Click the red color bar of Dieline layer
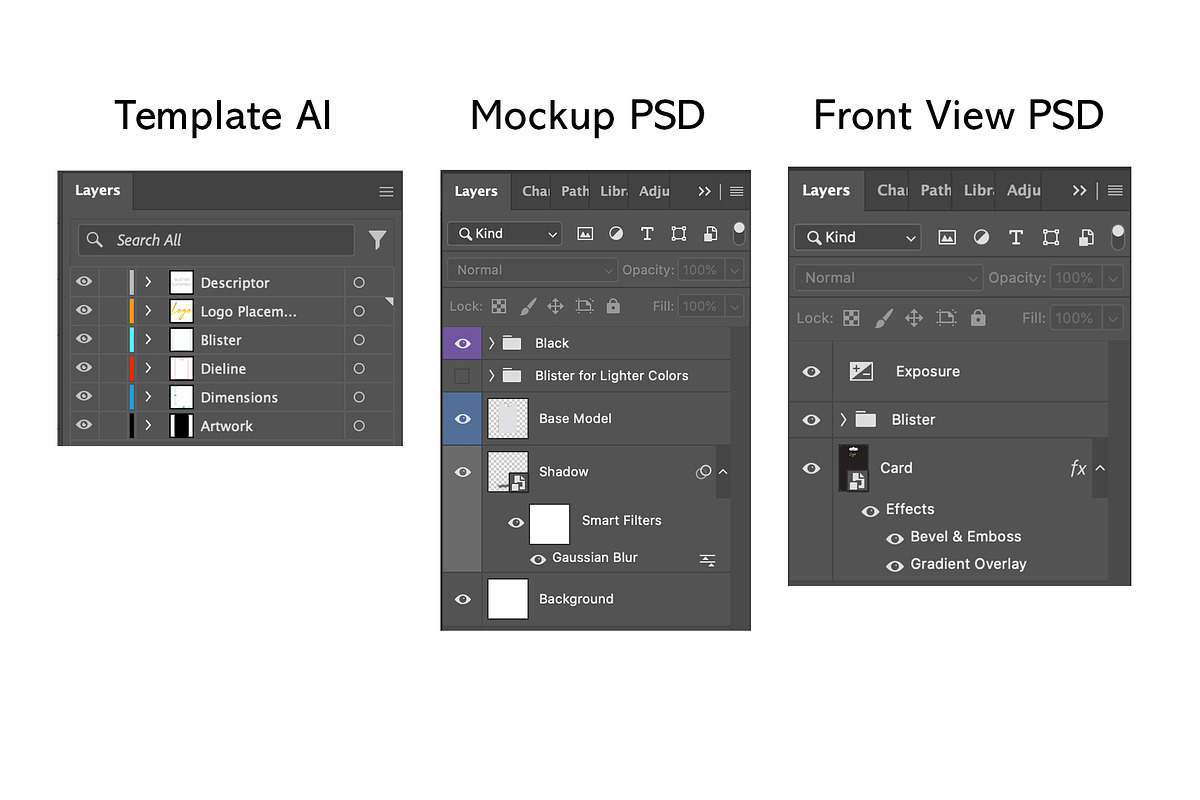 [x=132, y=369]
